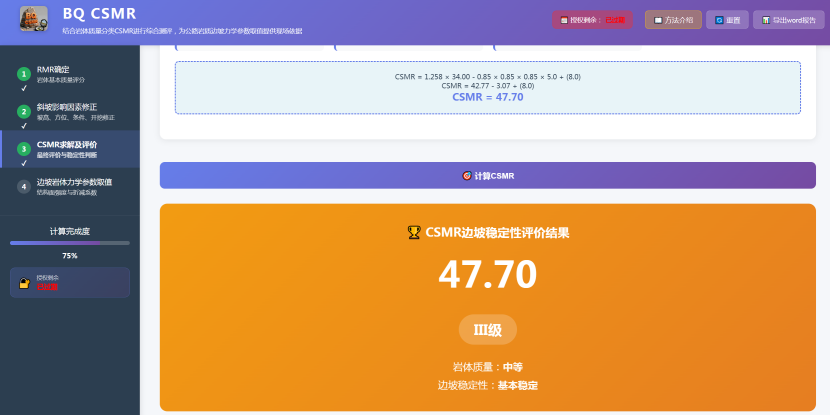831x415 pixels.
Task: Go to 斜坡影响因素修正 step
Action: (x=70, y=112)
